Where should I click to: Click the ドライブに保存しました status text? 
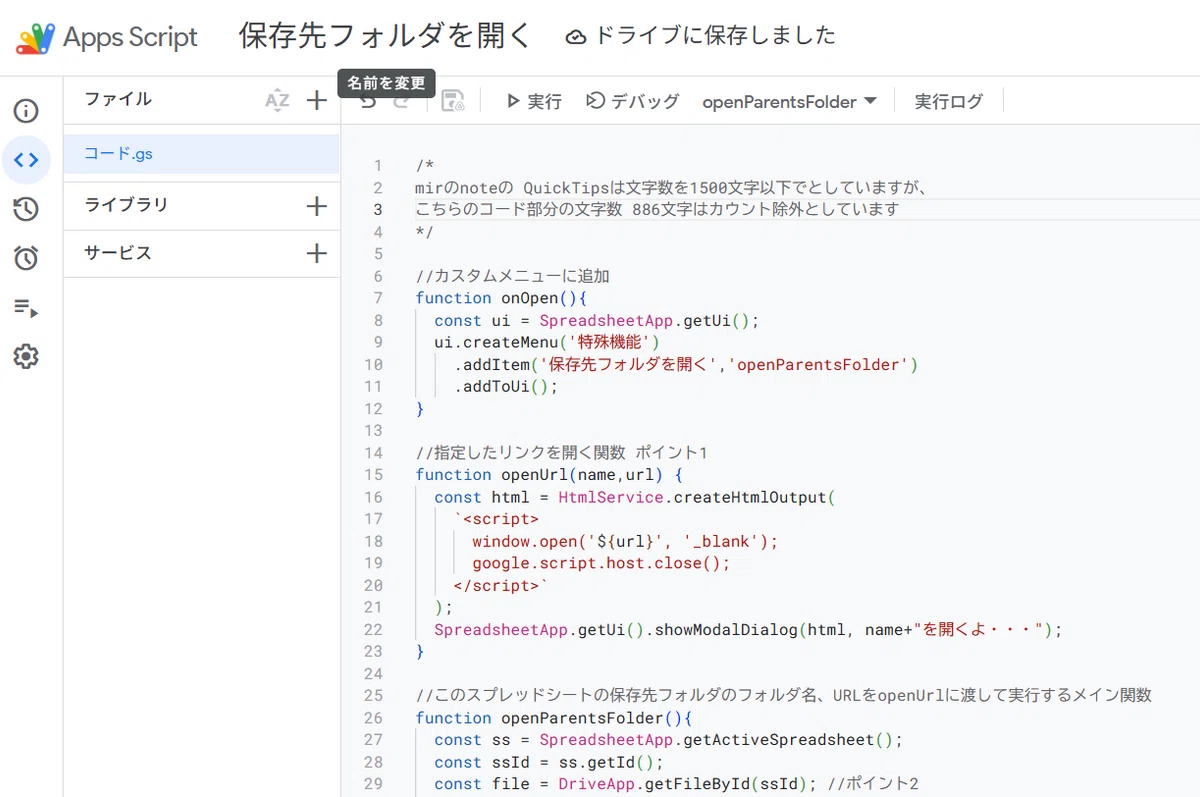(x=715, y=36)
